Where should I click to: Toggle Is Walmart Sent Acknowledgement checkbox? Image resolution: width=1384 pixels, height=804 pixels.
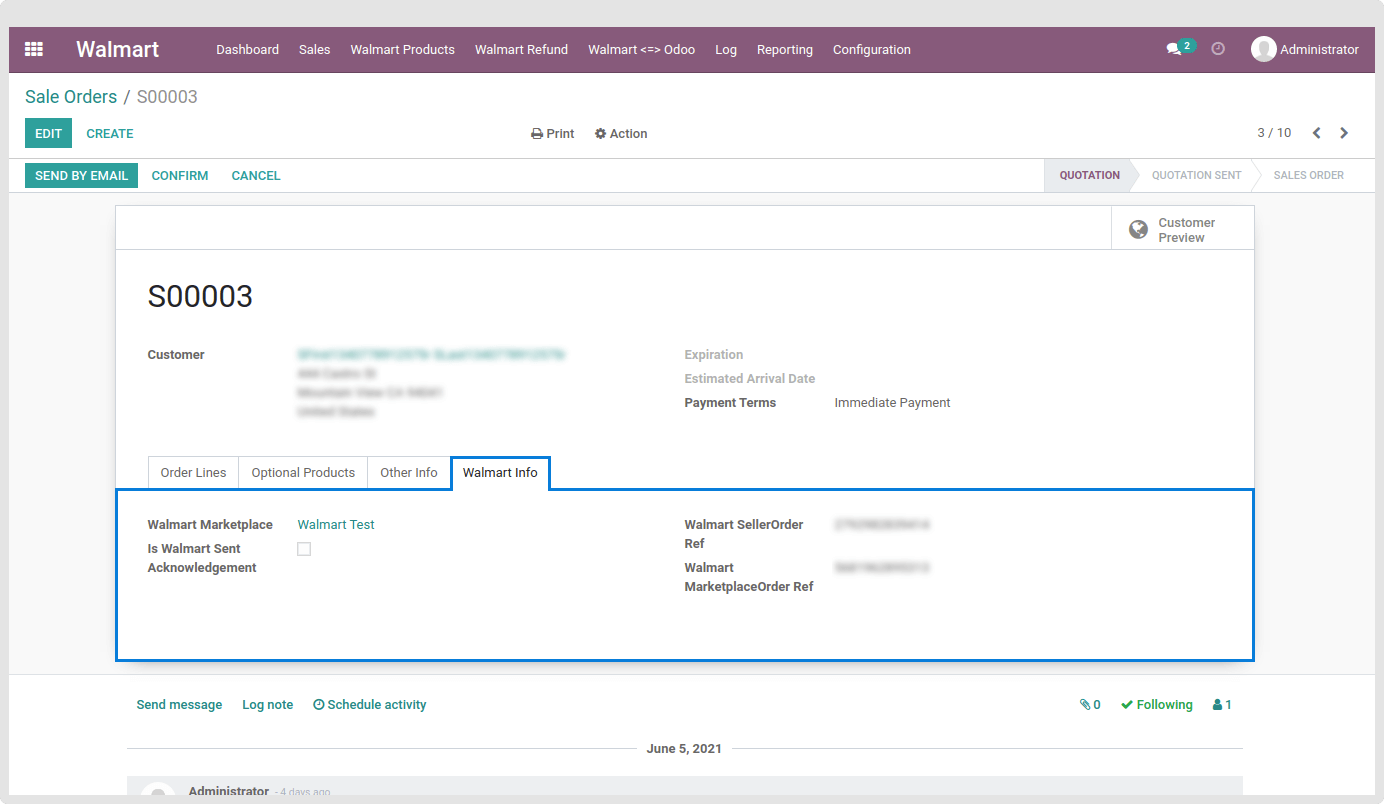(x=304, y=549)
